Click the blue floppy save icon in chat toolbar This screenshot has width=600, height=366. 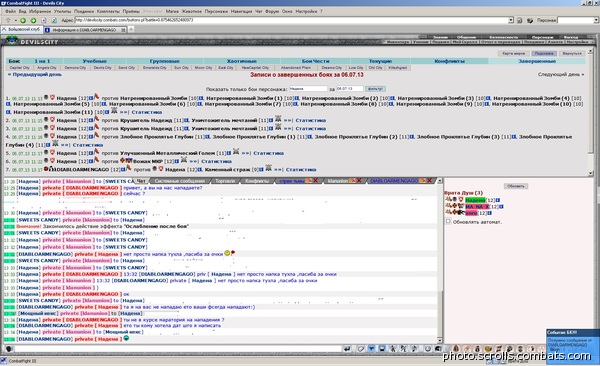(382, 349)
